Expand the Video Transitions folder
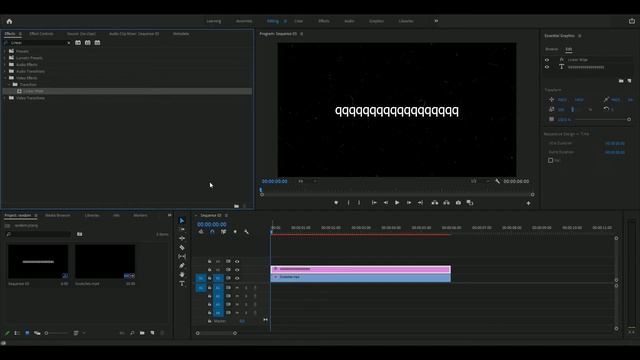The width and height of the screenshot is (640, 360). pyautogui.click(x=5, y=98)
